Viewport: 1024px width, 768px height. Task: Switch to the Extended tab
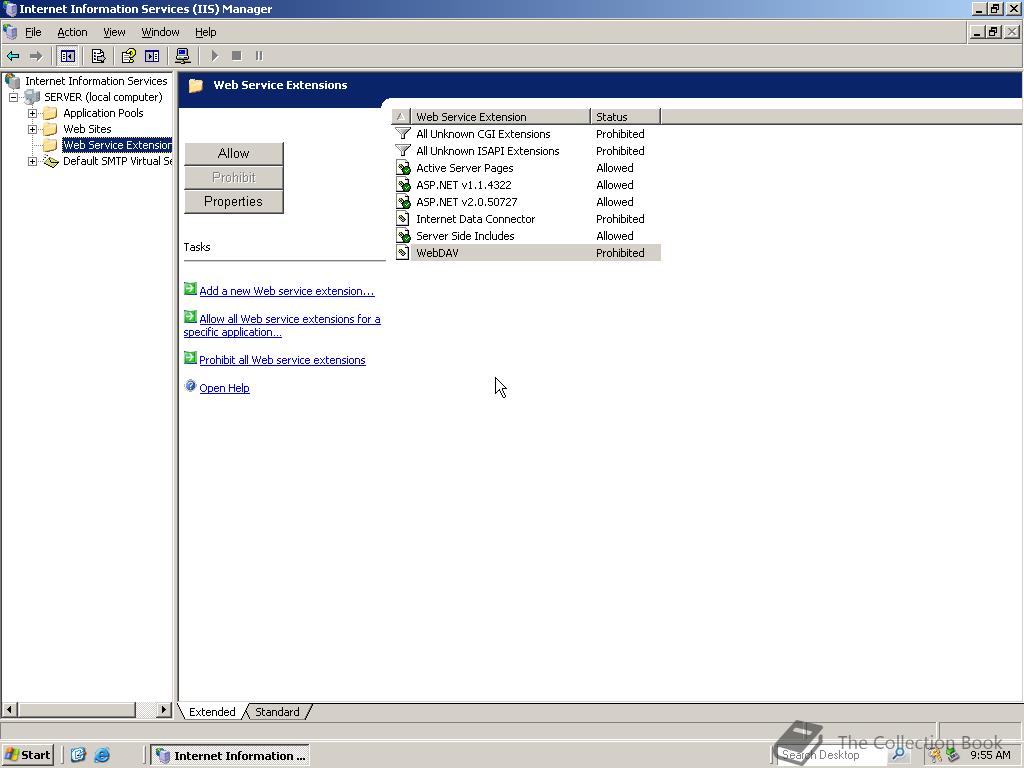212,712
